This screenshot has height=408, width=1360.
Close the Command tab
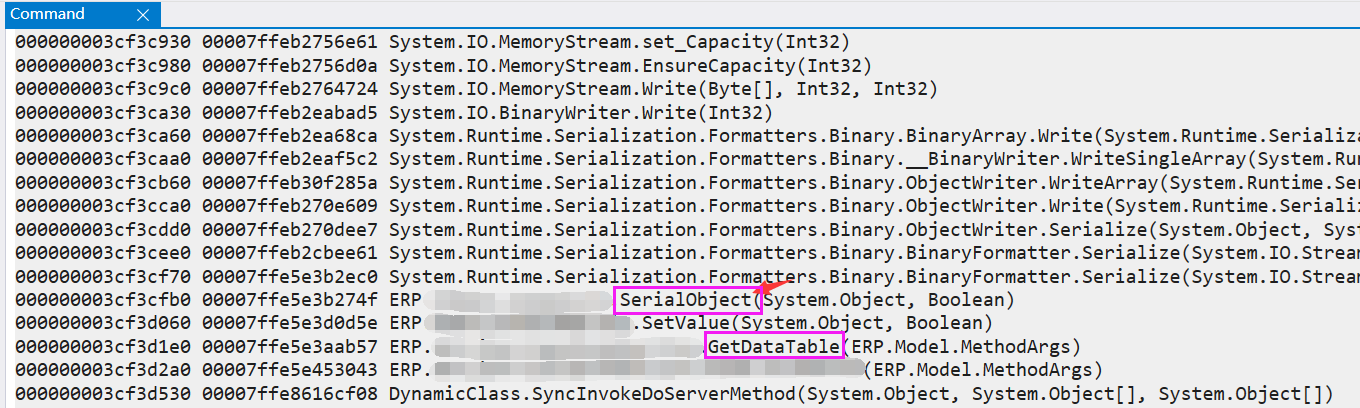(x=143, y=15)
